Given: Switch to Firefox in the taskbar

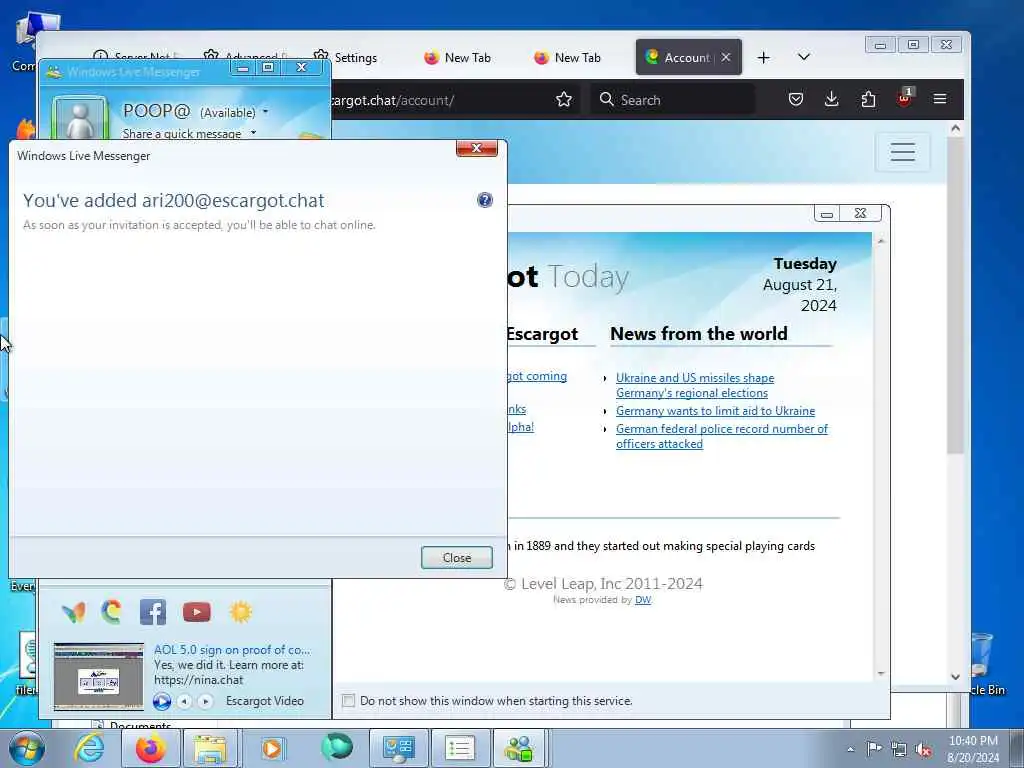Looking at the screenshot, I should point(151,748).
